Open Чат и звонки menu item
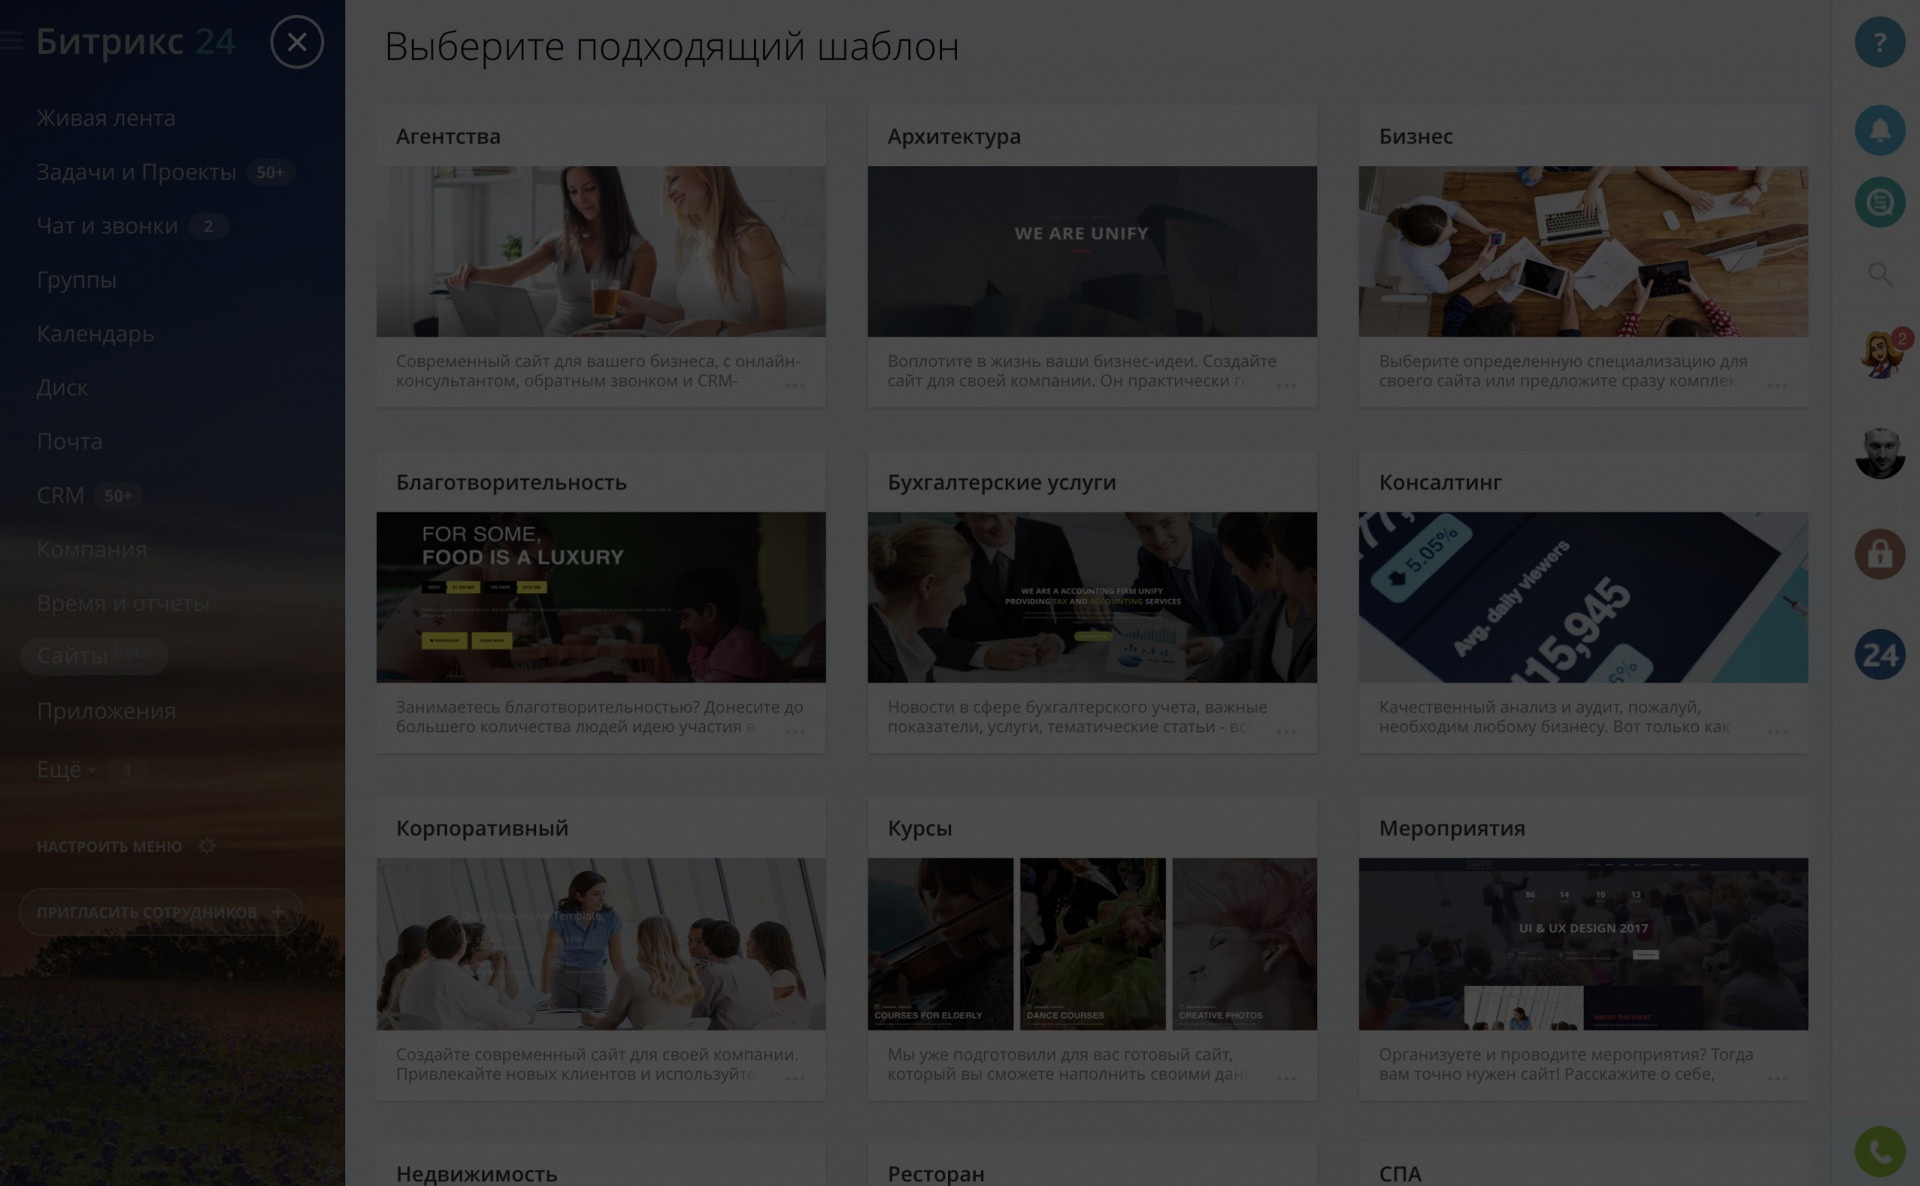Image resolution: width=1920 pixels, height=1186 pixels. click(x=107, y=226)
